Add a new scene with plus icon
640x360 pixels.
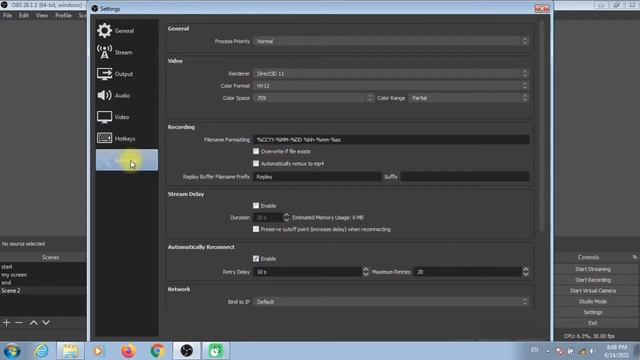coord(7,323)
